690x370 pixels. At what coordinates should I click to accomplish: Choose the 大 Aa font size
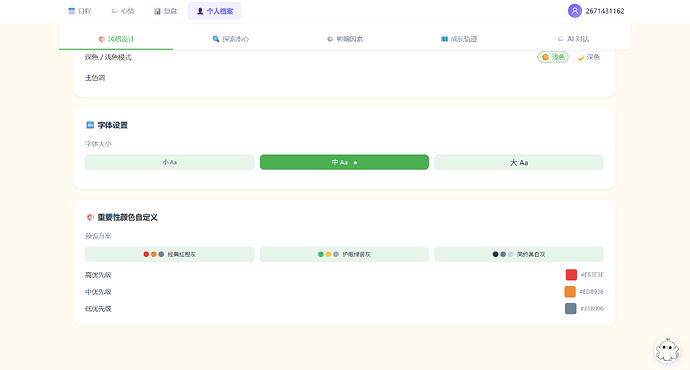click(x=519, y=162)
